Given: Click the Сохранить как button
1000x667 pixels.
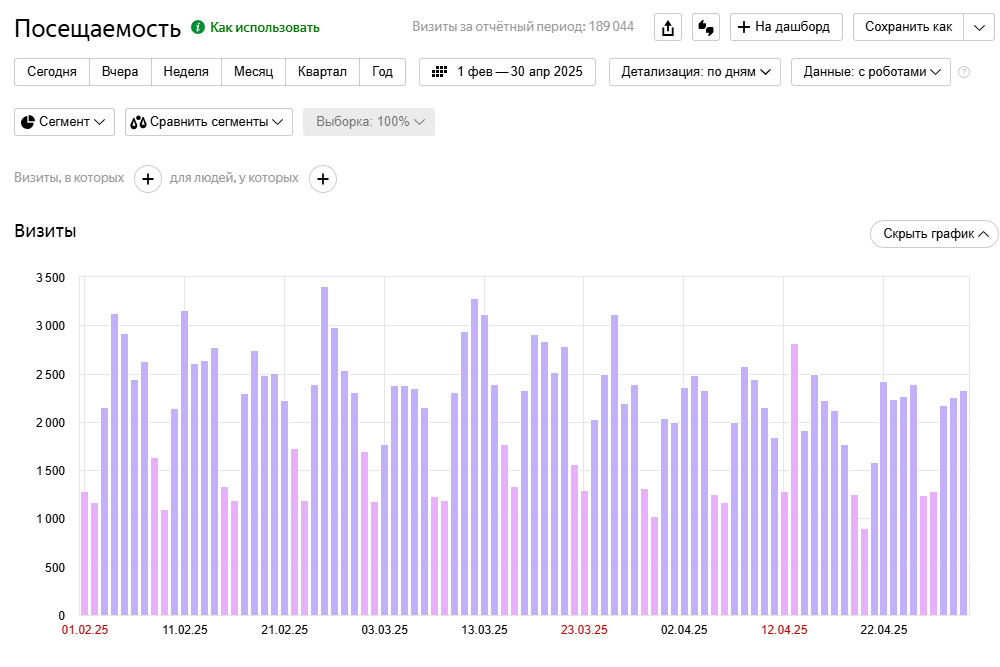Looking at the screenshot, I should [908, 27].
